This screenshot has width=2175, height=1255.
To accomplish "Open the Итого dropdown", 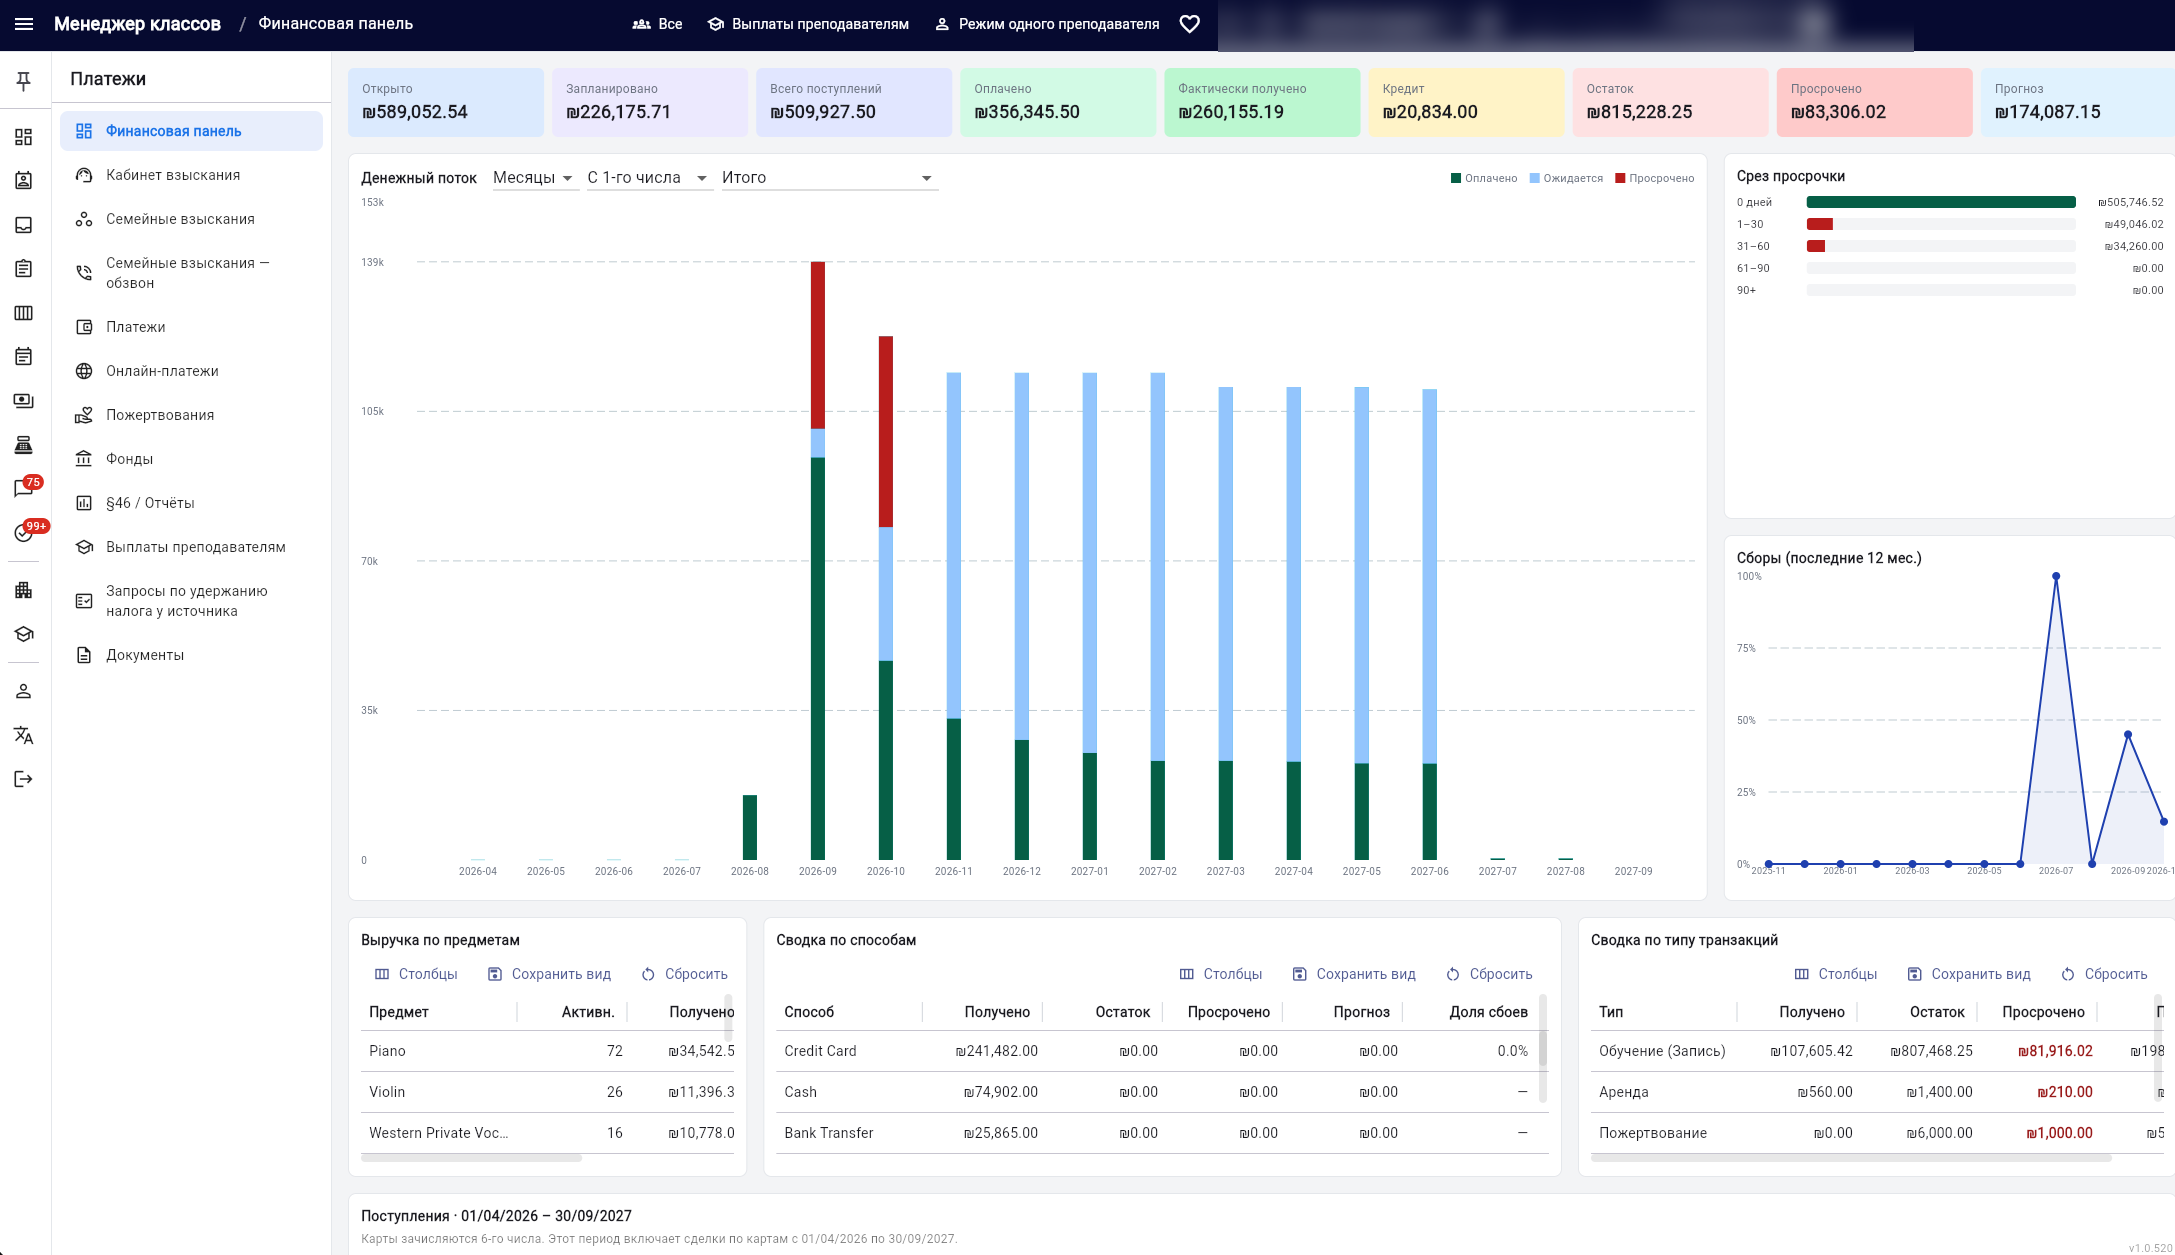I will coord(829,178).
